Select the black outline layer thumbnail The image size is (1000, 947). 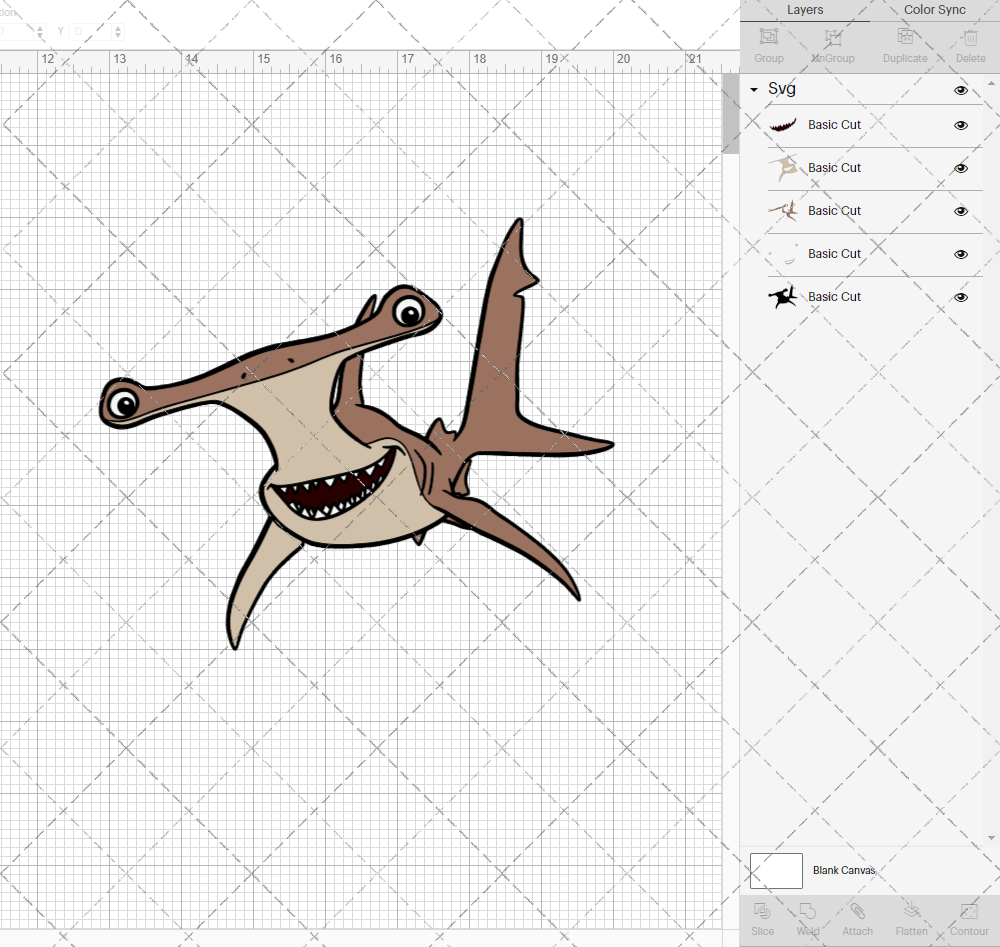coord(783,297)
